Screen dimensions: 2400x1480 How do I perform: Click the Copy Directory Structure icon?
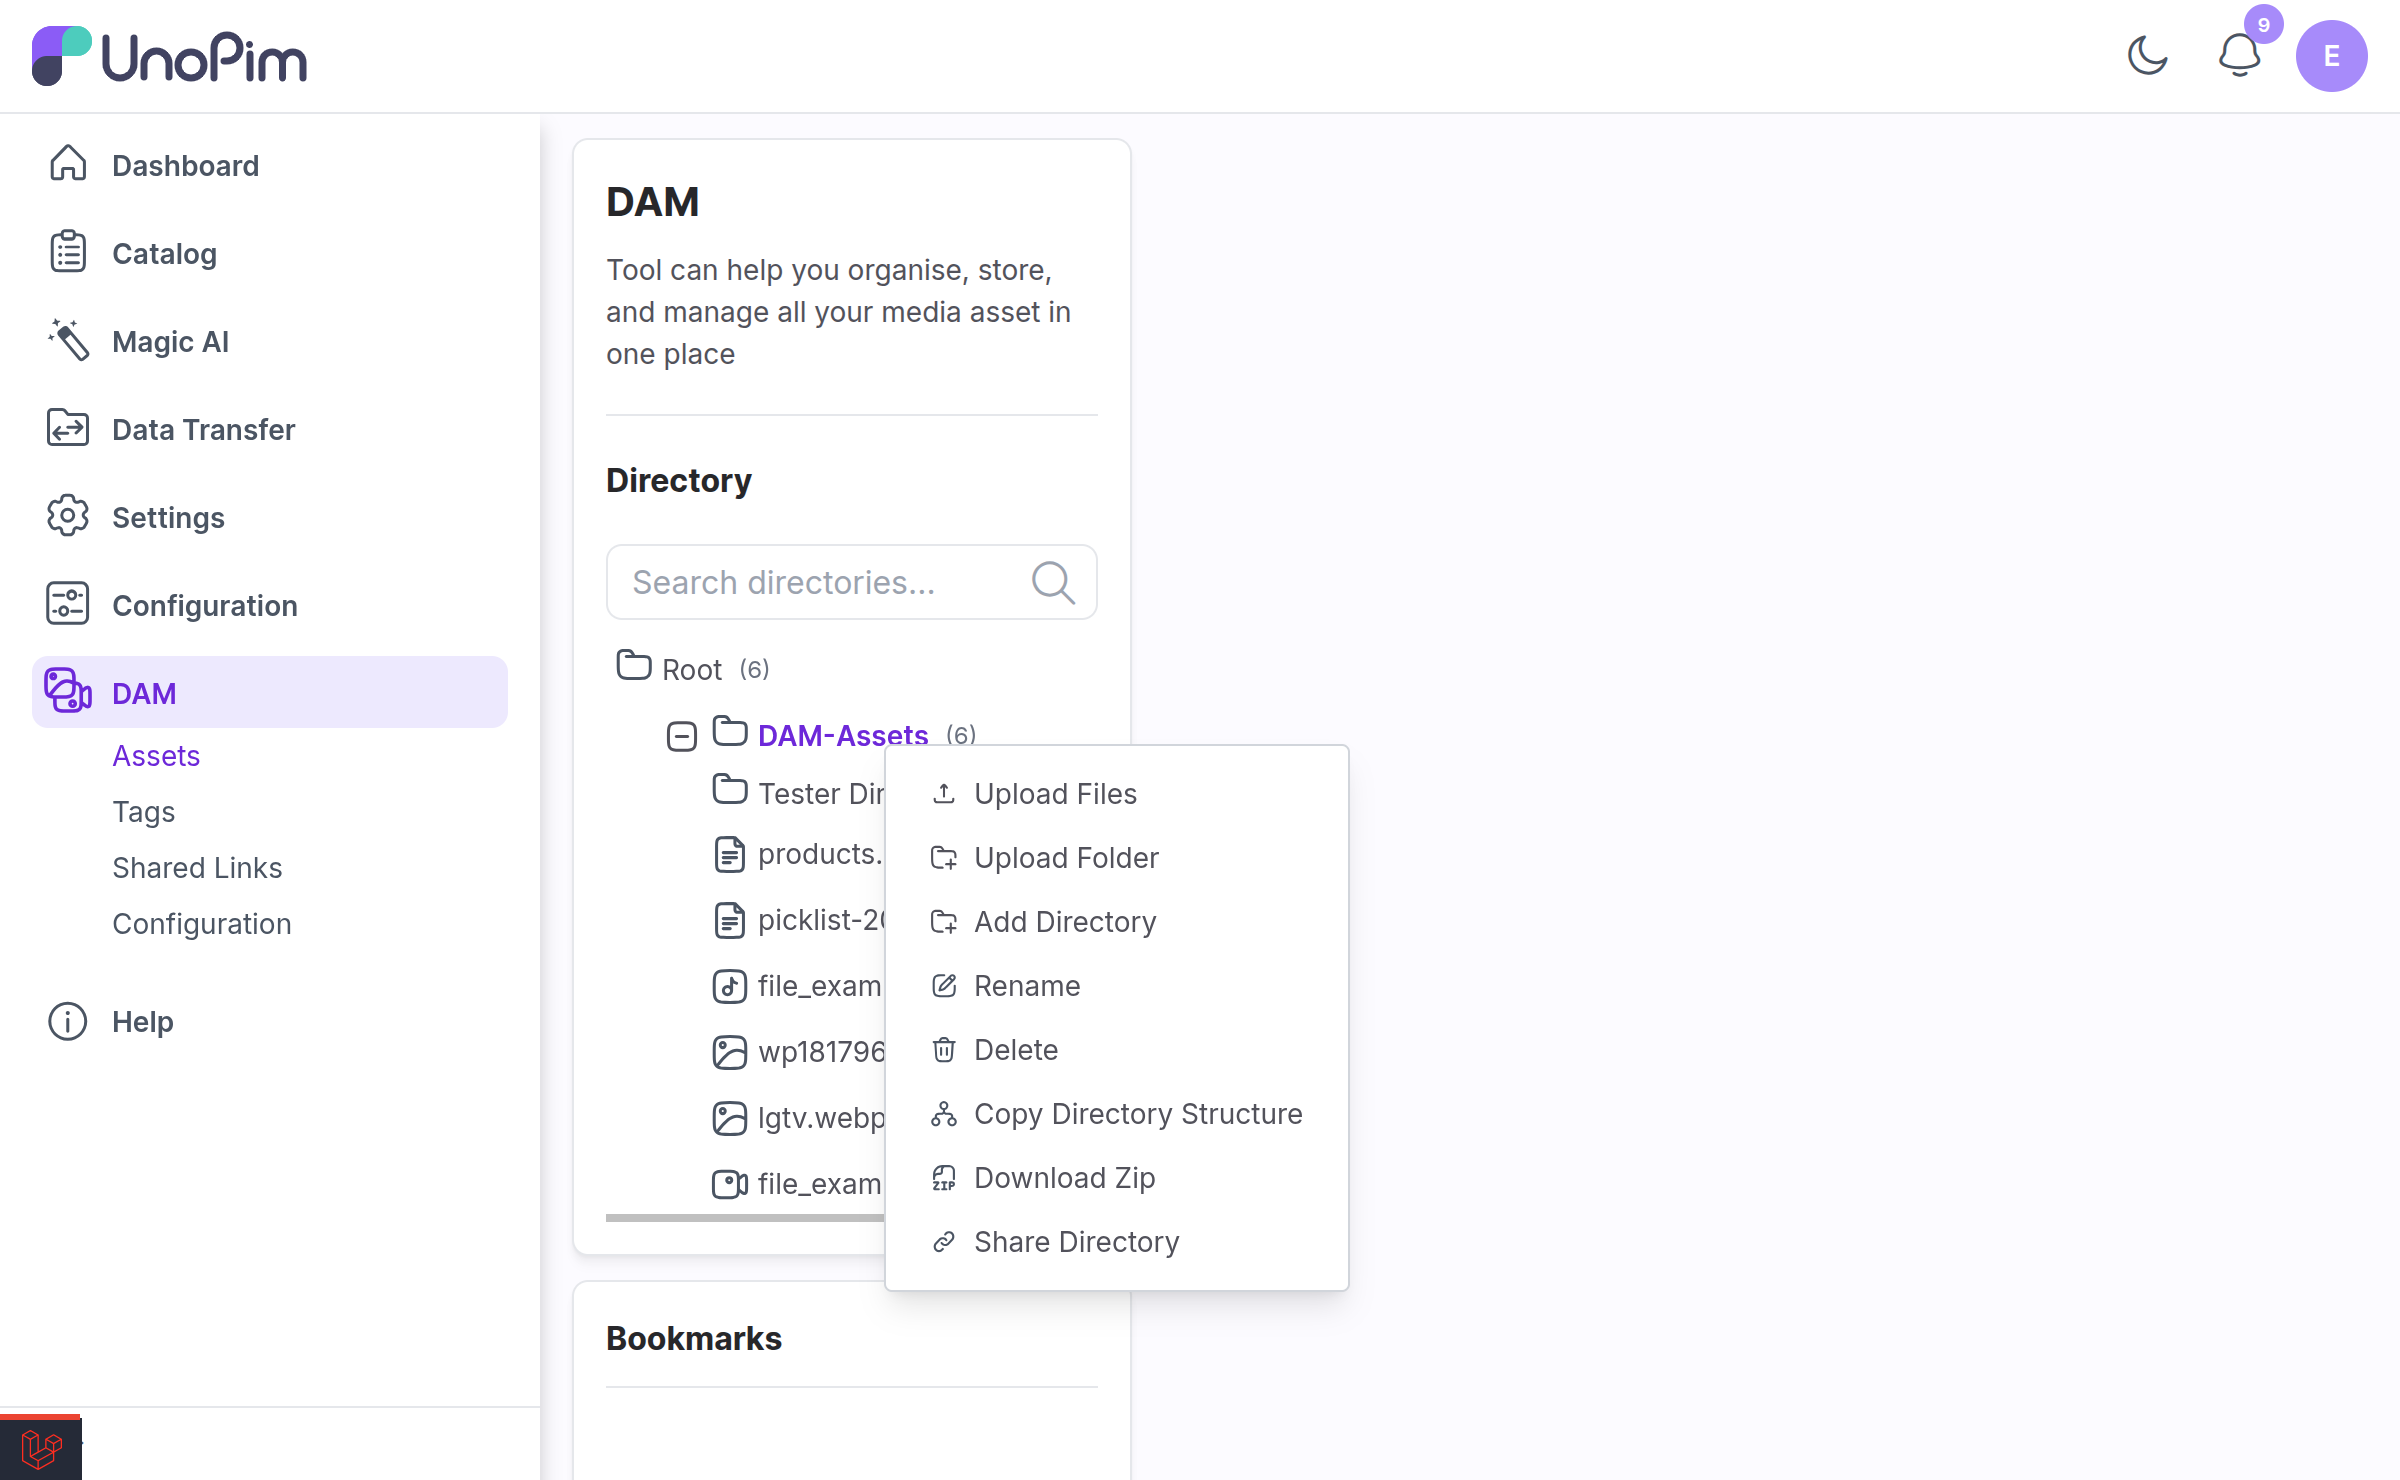(944, 1114)
